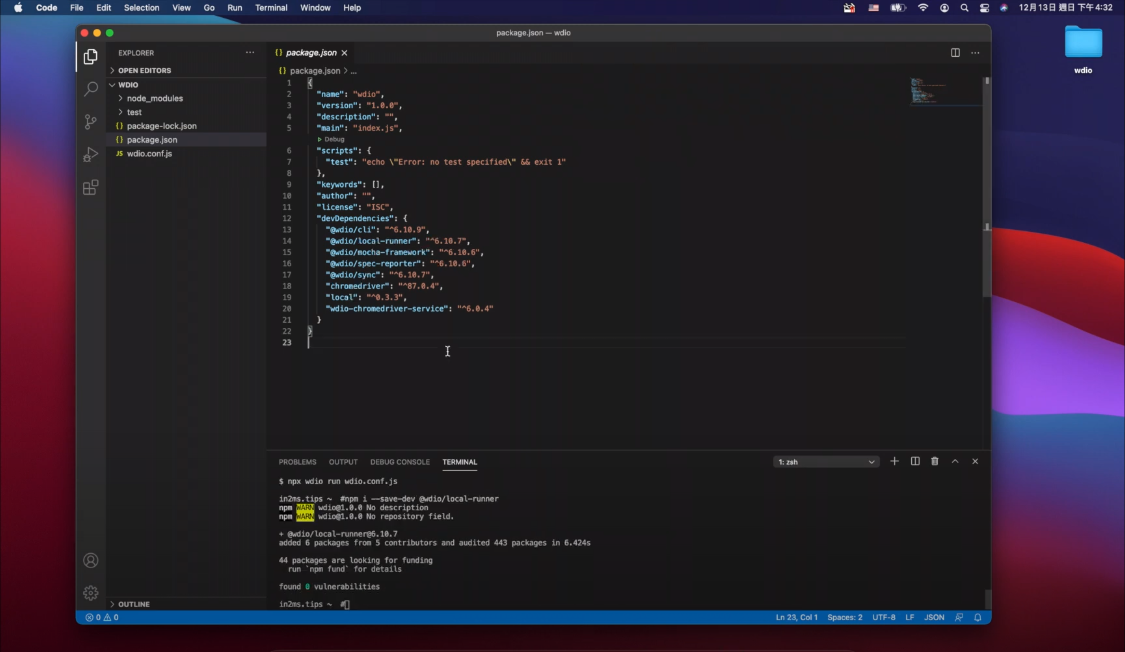Click the terminal prompt input line
The width and height of the screenshot is (1125, 652).
pos(345,605)
